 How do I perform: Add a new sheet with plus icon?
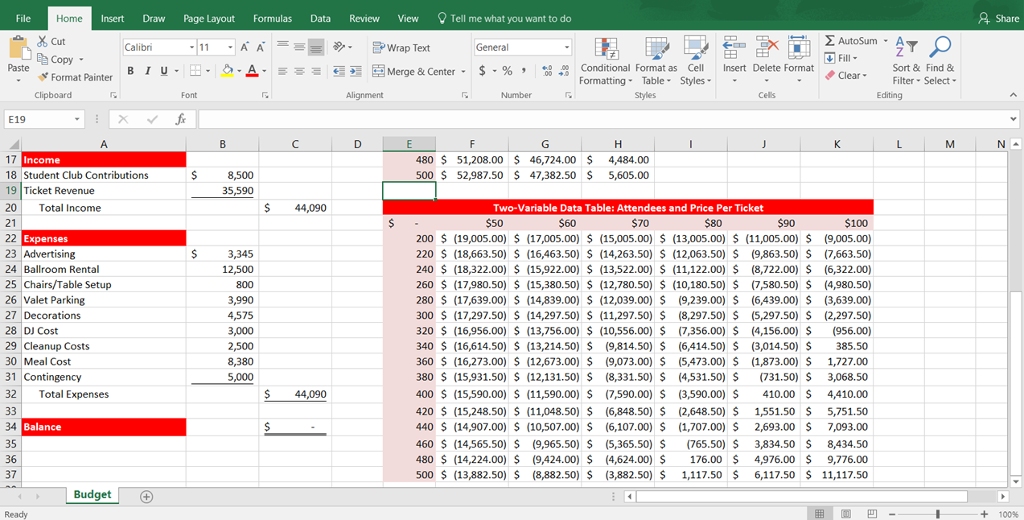pyautogui.click(x=146, y=496)
